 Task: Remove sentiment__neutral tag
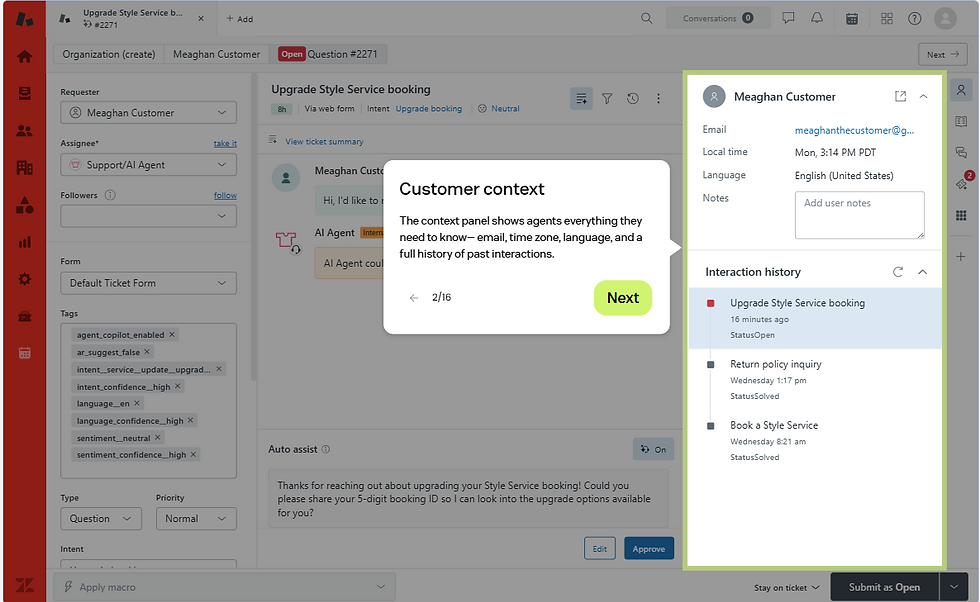point(158,438)
